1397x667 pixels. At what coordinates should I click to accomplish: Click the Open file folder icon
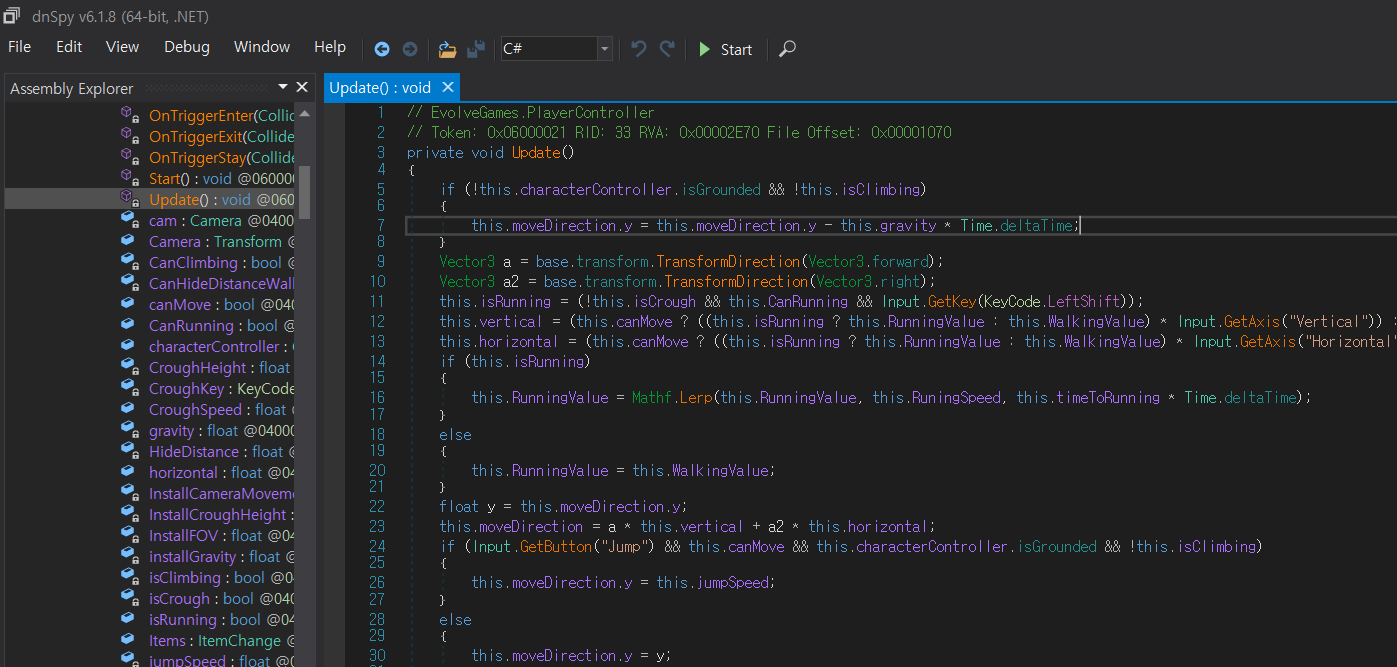[447, 49]
